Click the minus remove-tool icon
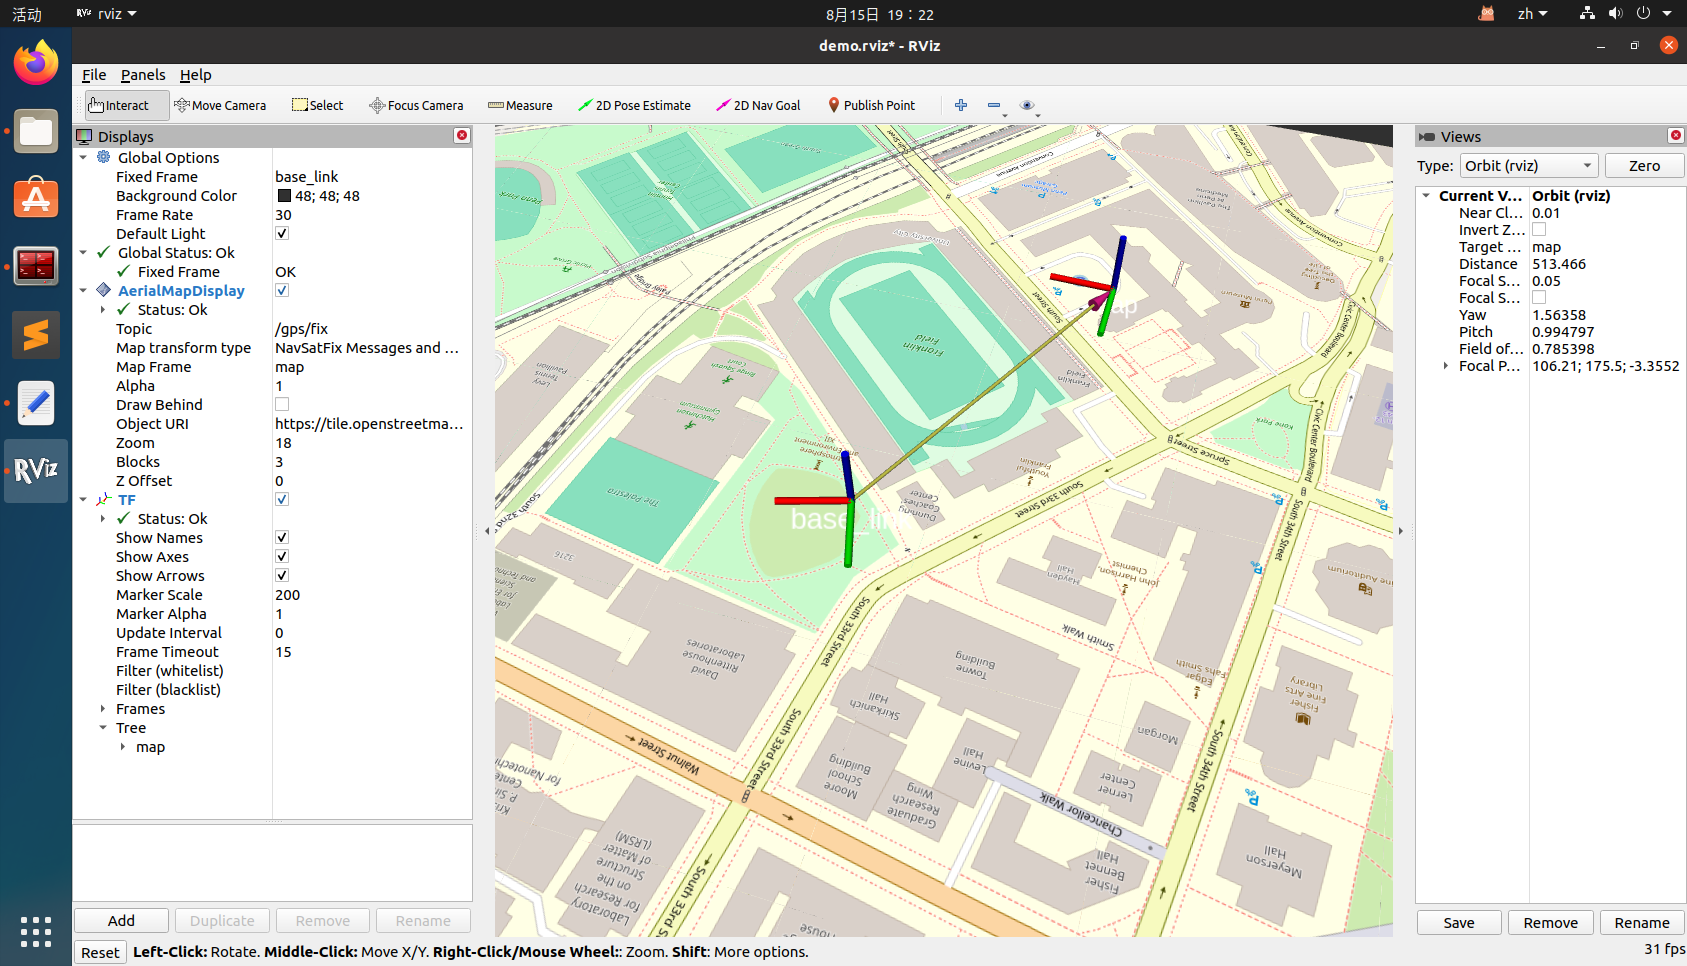Viewport: 1687px width, 966px height. pos(994,105)
